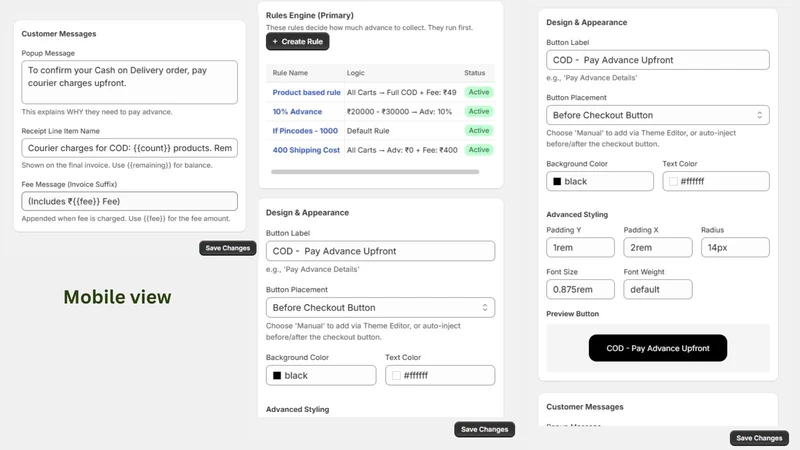Click the Create Rule button

tap(297, 41)
